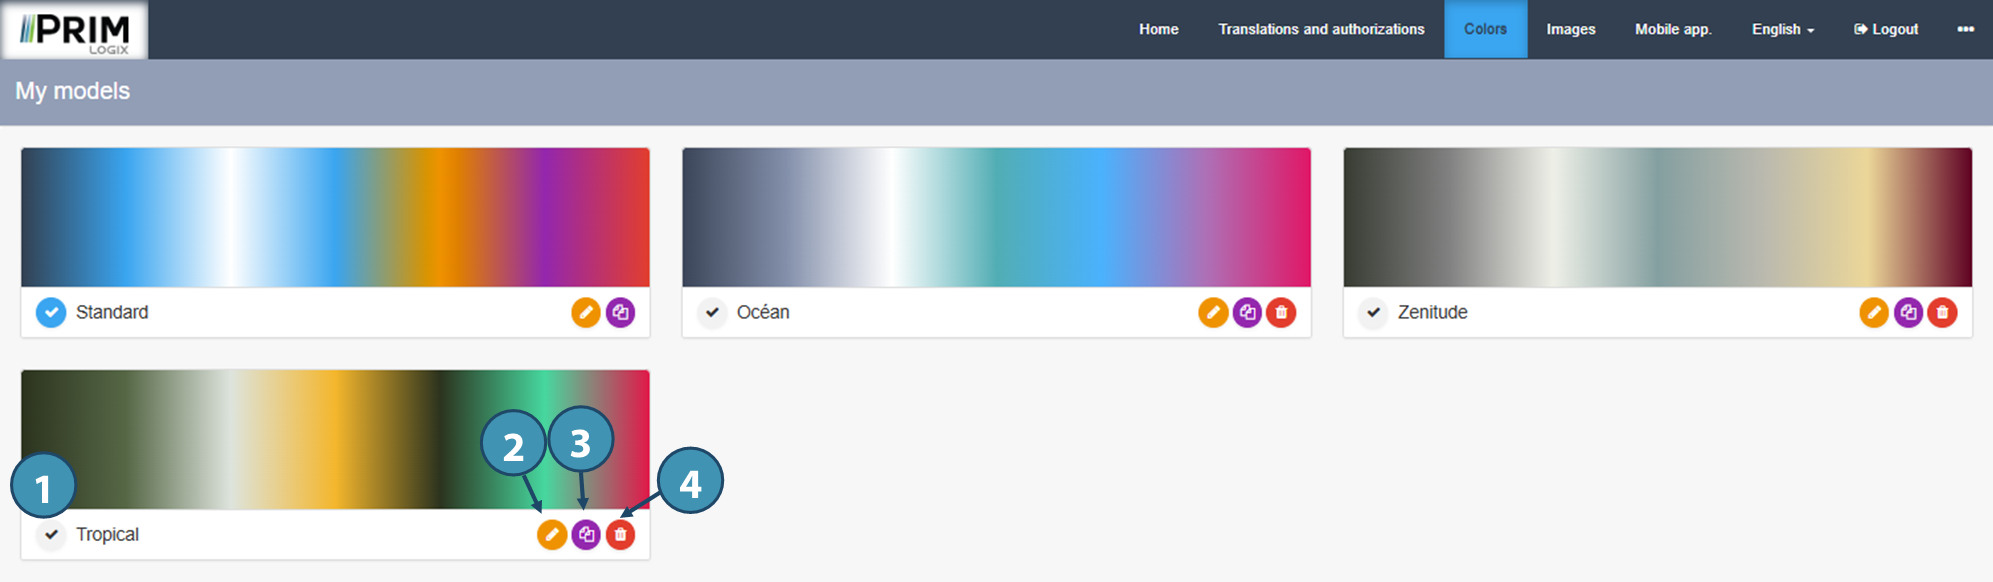Edit the Standard color model
Screen dimensions: 1993x582
tap(586, 313)
